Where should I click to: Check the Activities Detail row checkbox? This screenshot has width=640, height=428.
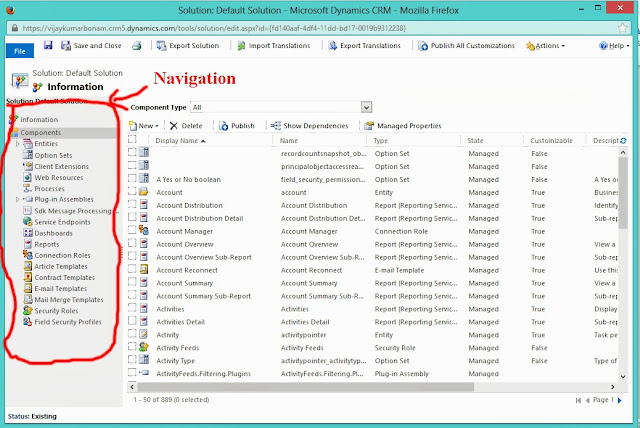tap(132, 320)
